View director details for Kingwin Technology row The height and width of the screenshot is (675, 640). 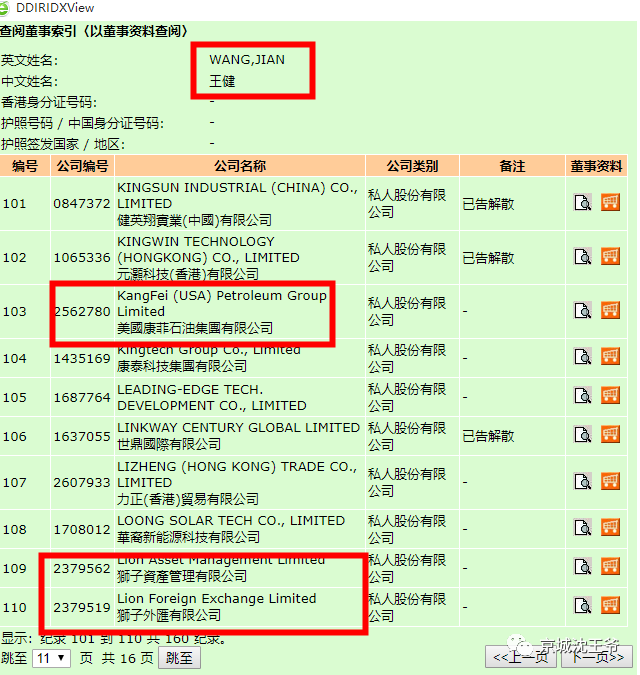[583, 257]
